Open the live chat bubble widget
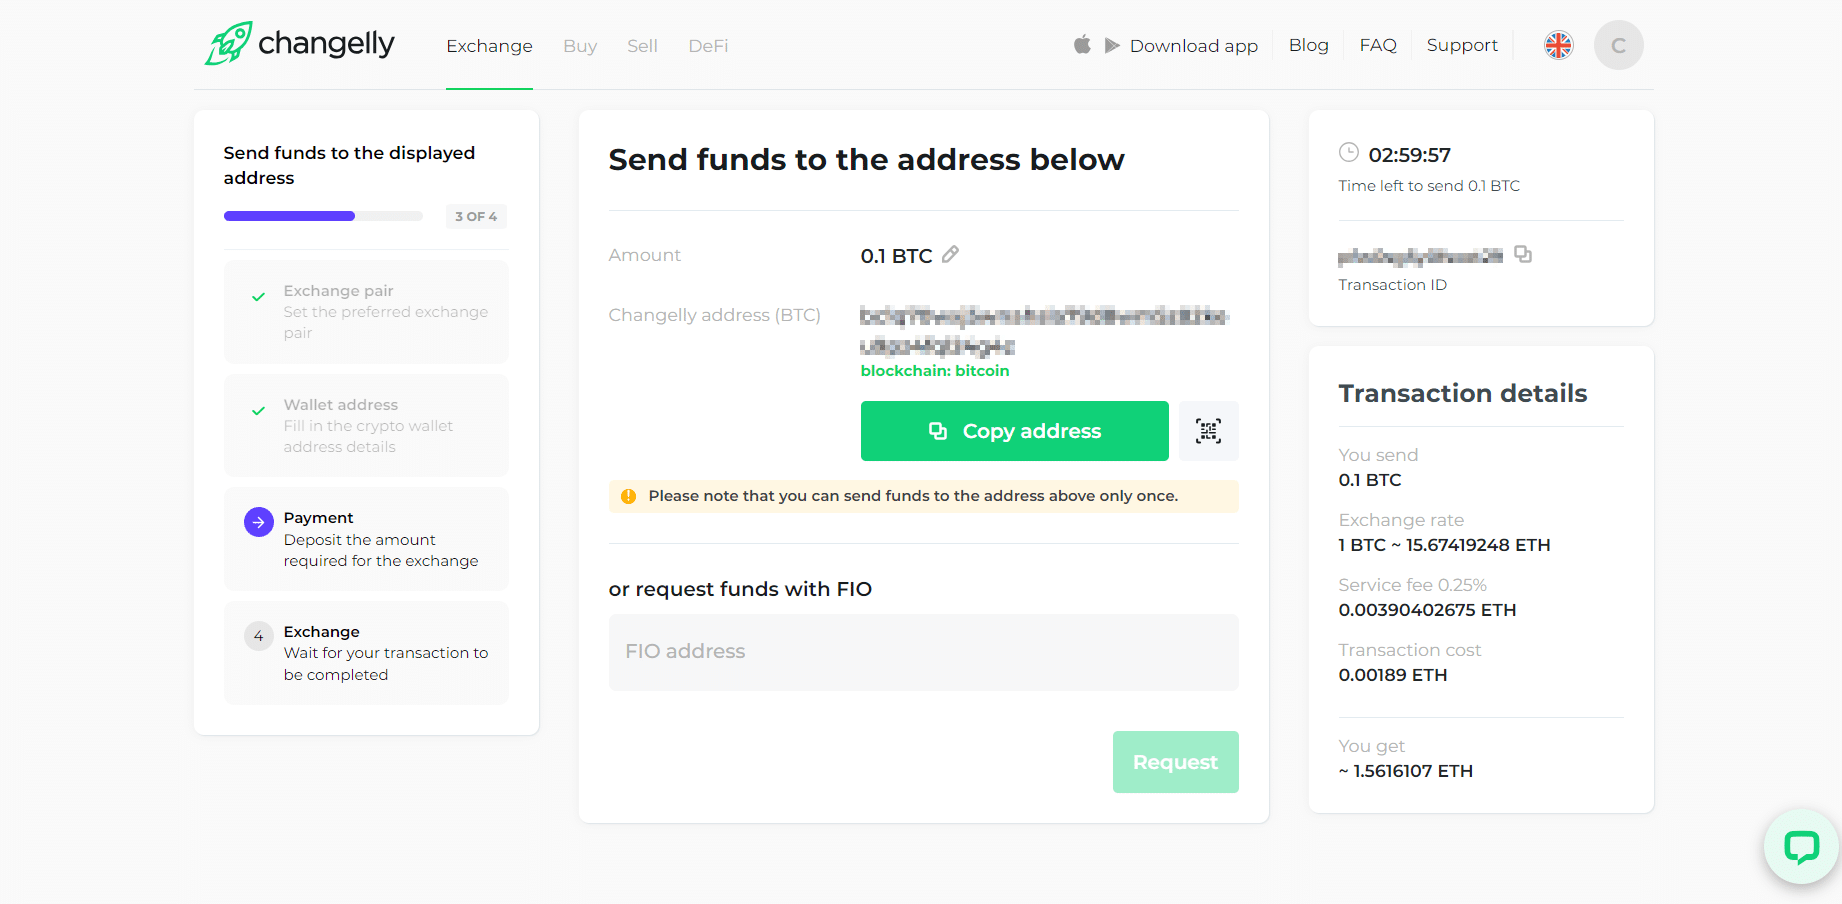1842x904 pixels. pos(1801,847)
